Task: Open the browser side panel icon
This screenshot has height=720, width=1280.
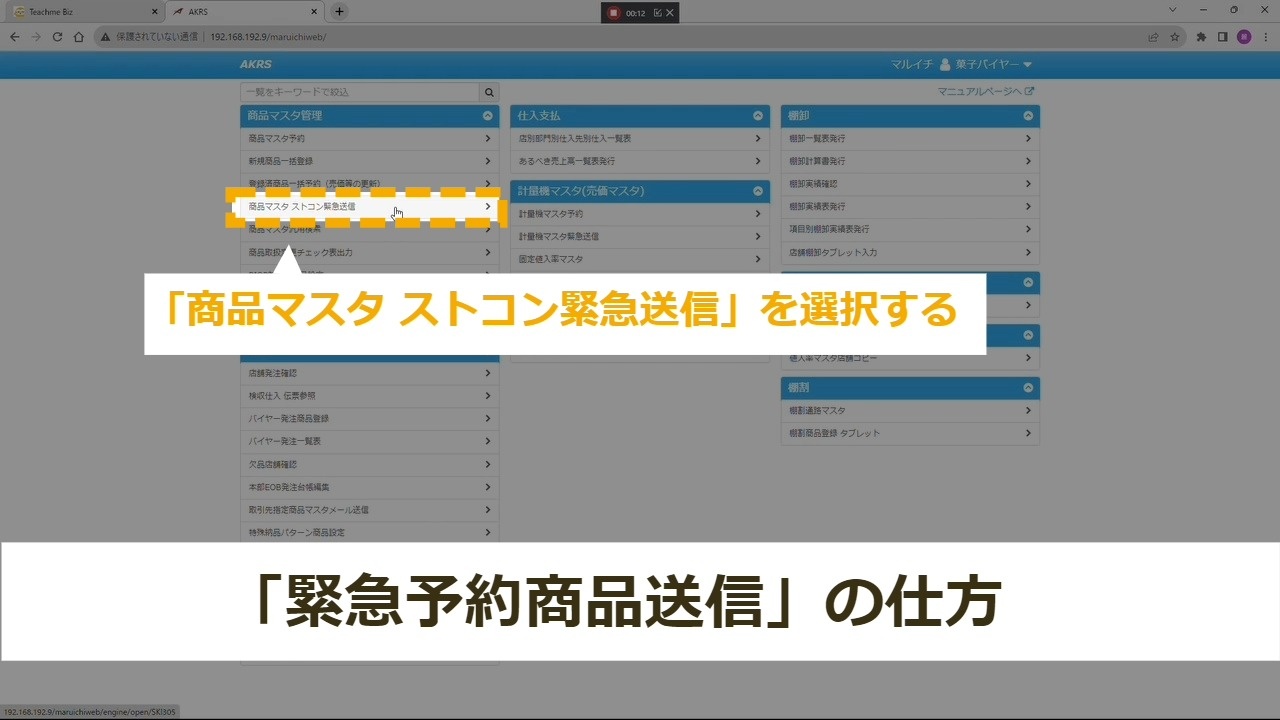Action: point(1222,37)
